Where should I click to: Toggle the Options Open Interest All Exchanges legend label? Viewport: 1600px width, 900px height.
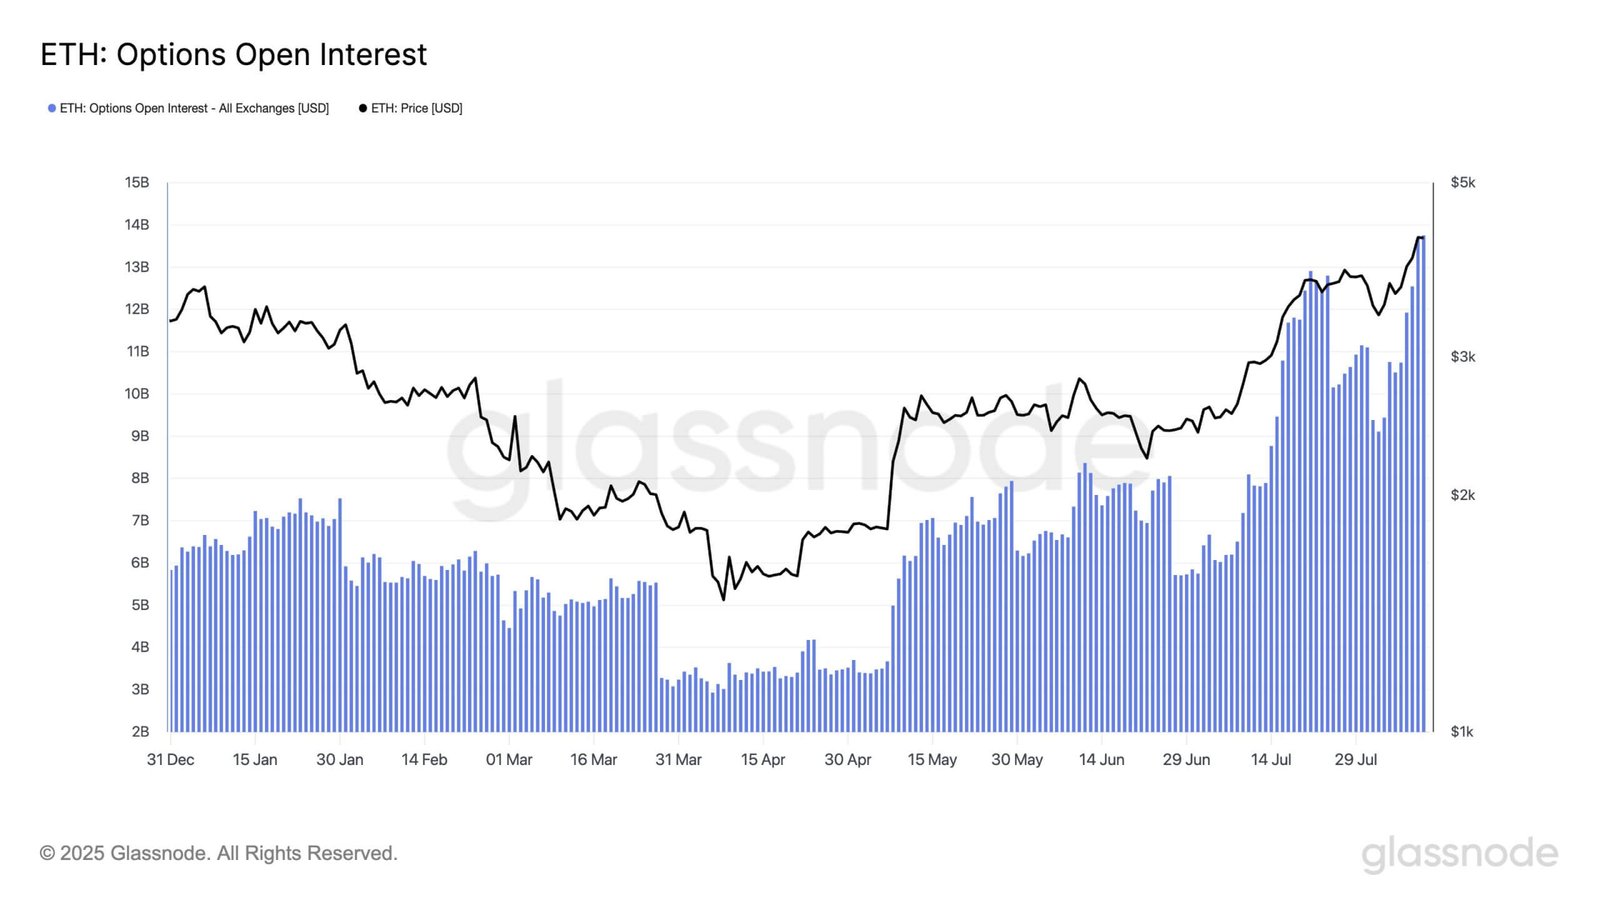pos(194,108)
